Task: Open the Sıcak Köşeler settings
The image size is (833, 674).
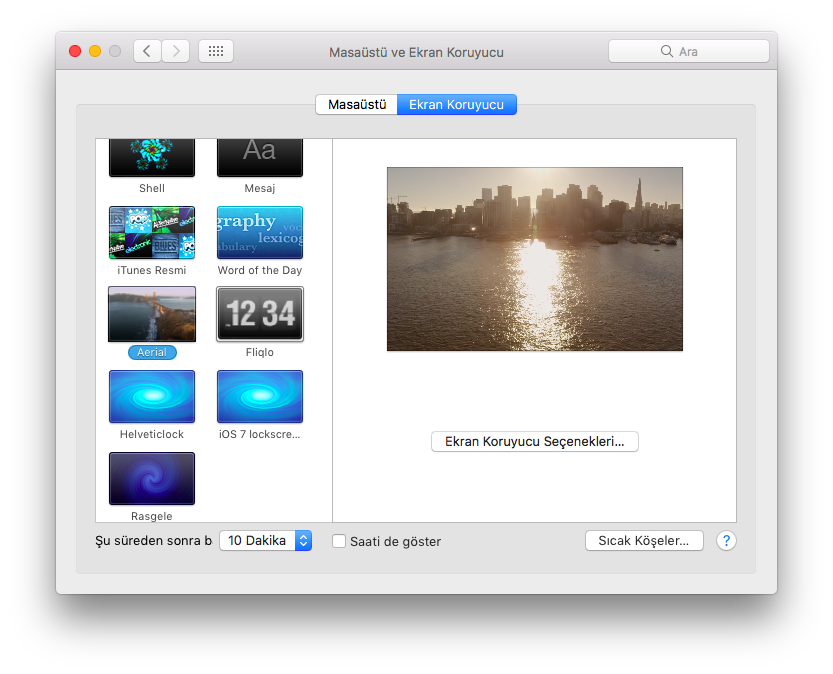Action: [643, 540]
